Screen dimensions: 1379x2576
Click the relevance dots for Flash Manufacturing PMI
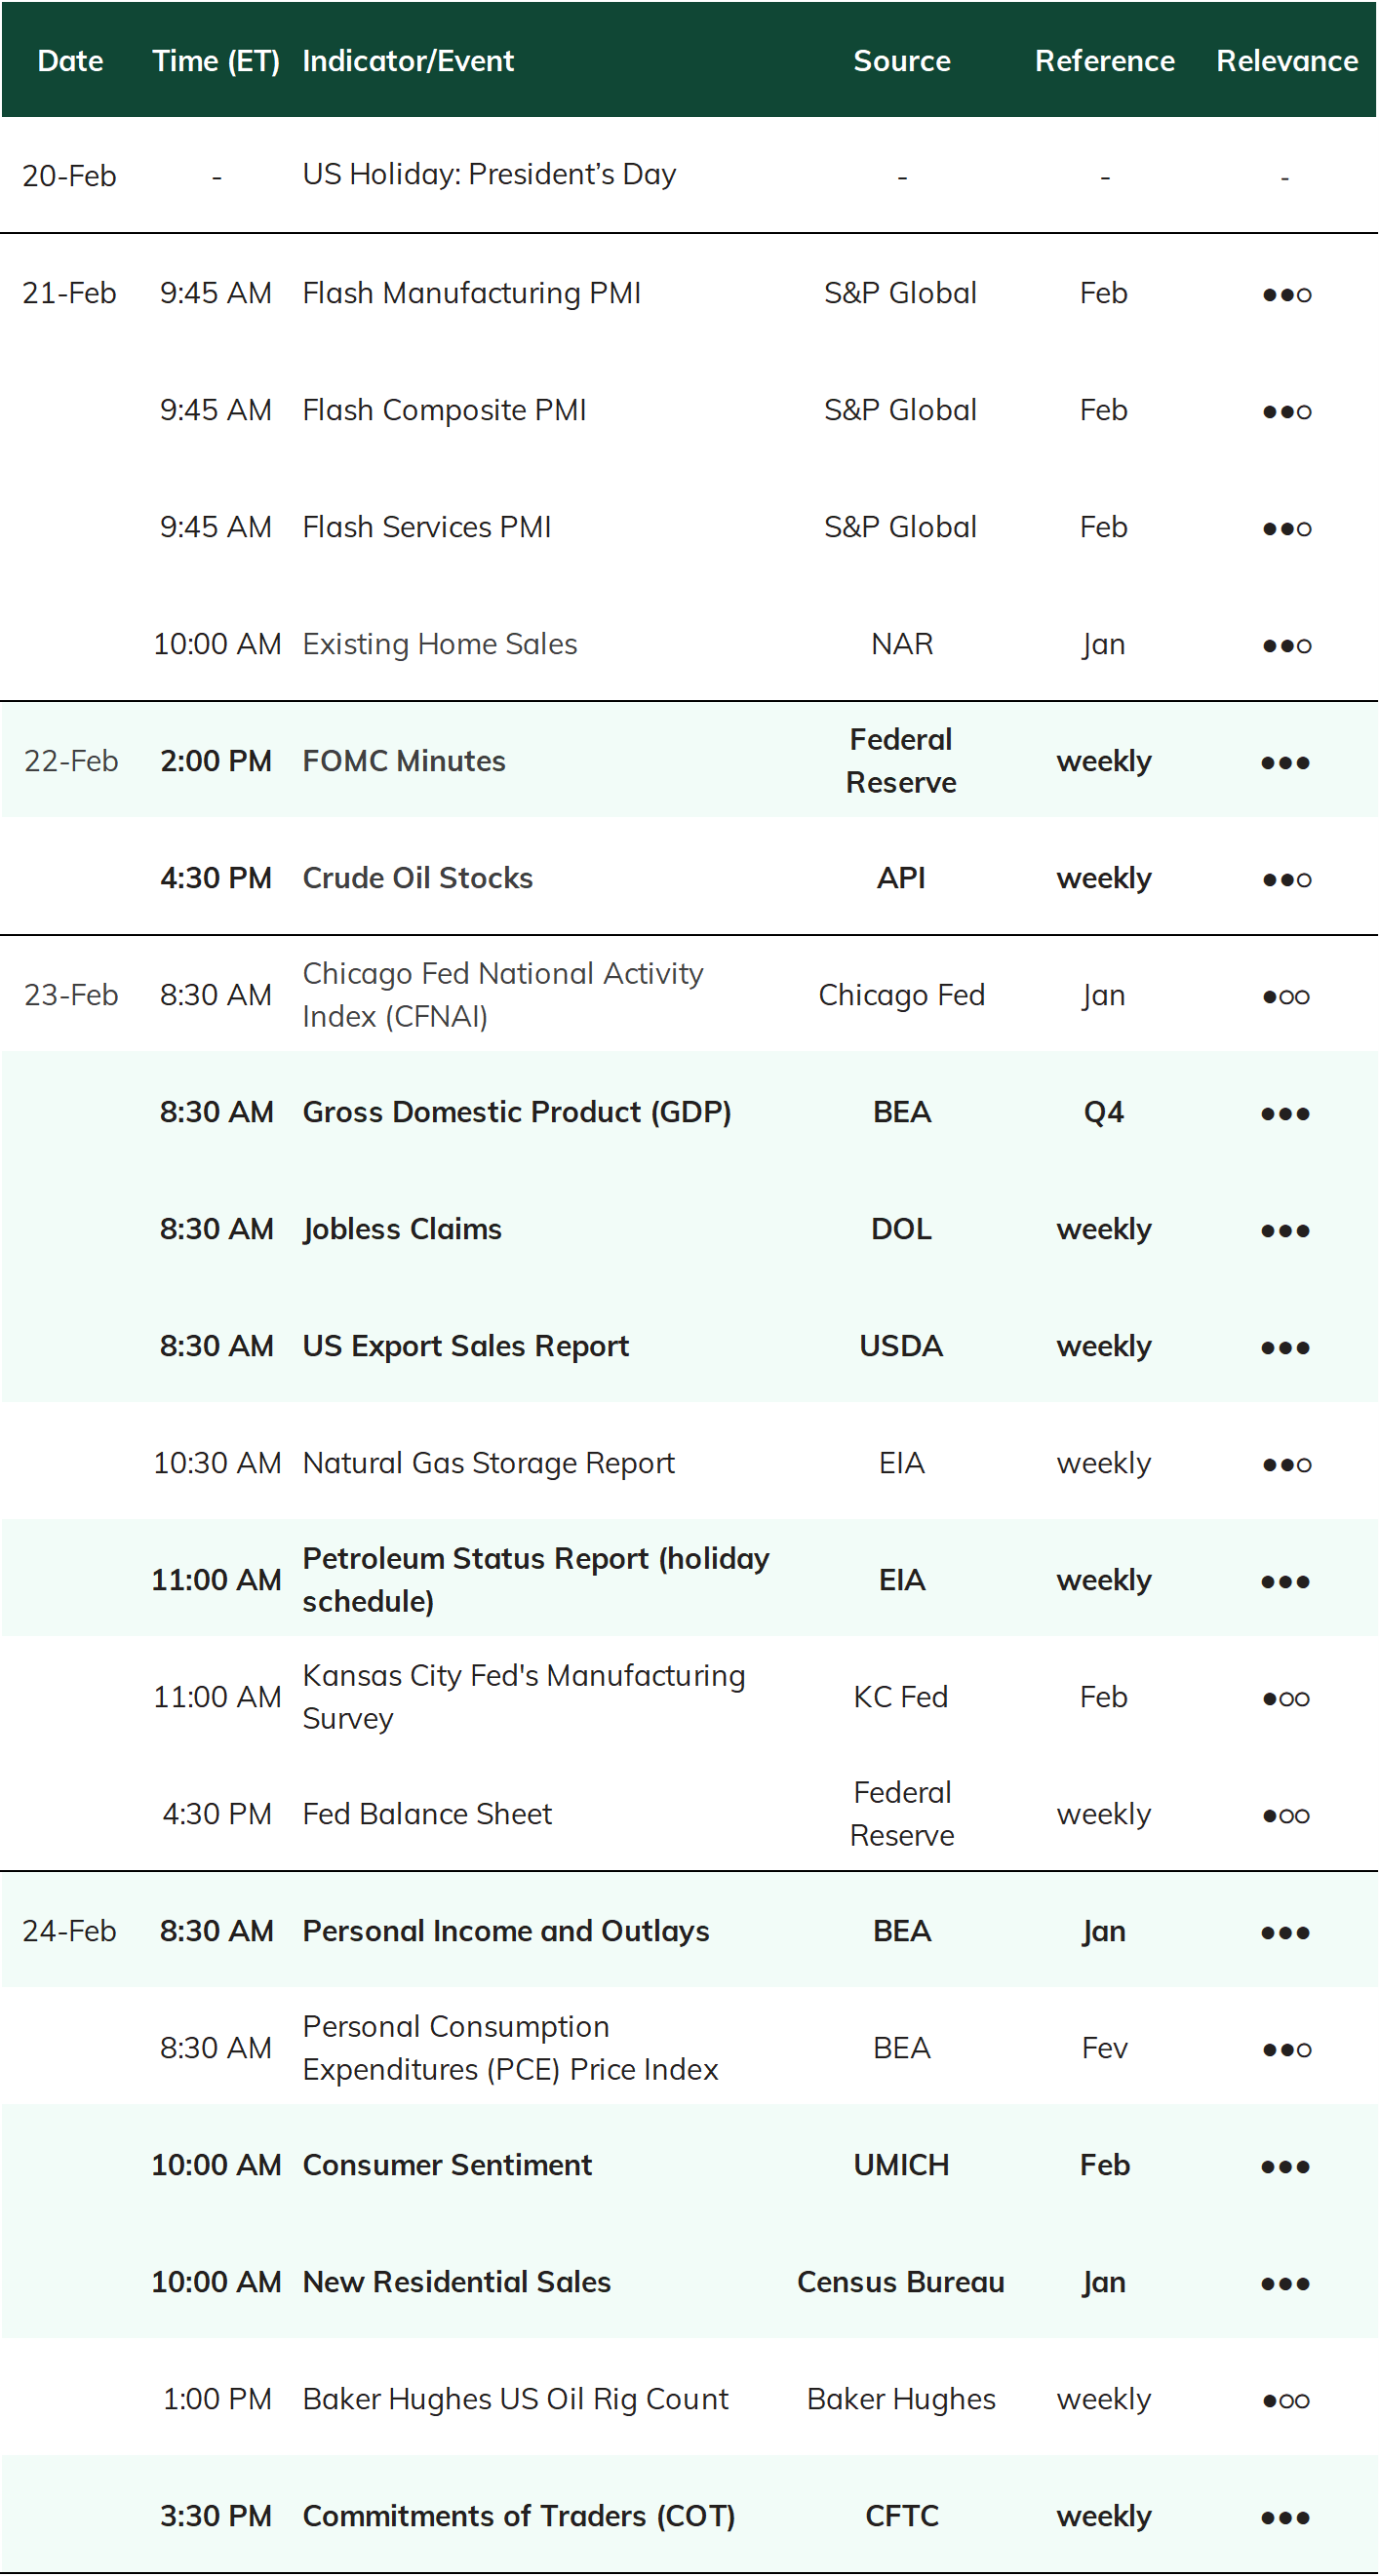[1286, 294]
